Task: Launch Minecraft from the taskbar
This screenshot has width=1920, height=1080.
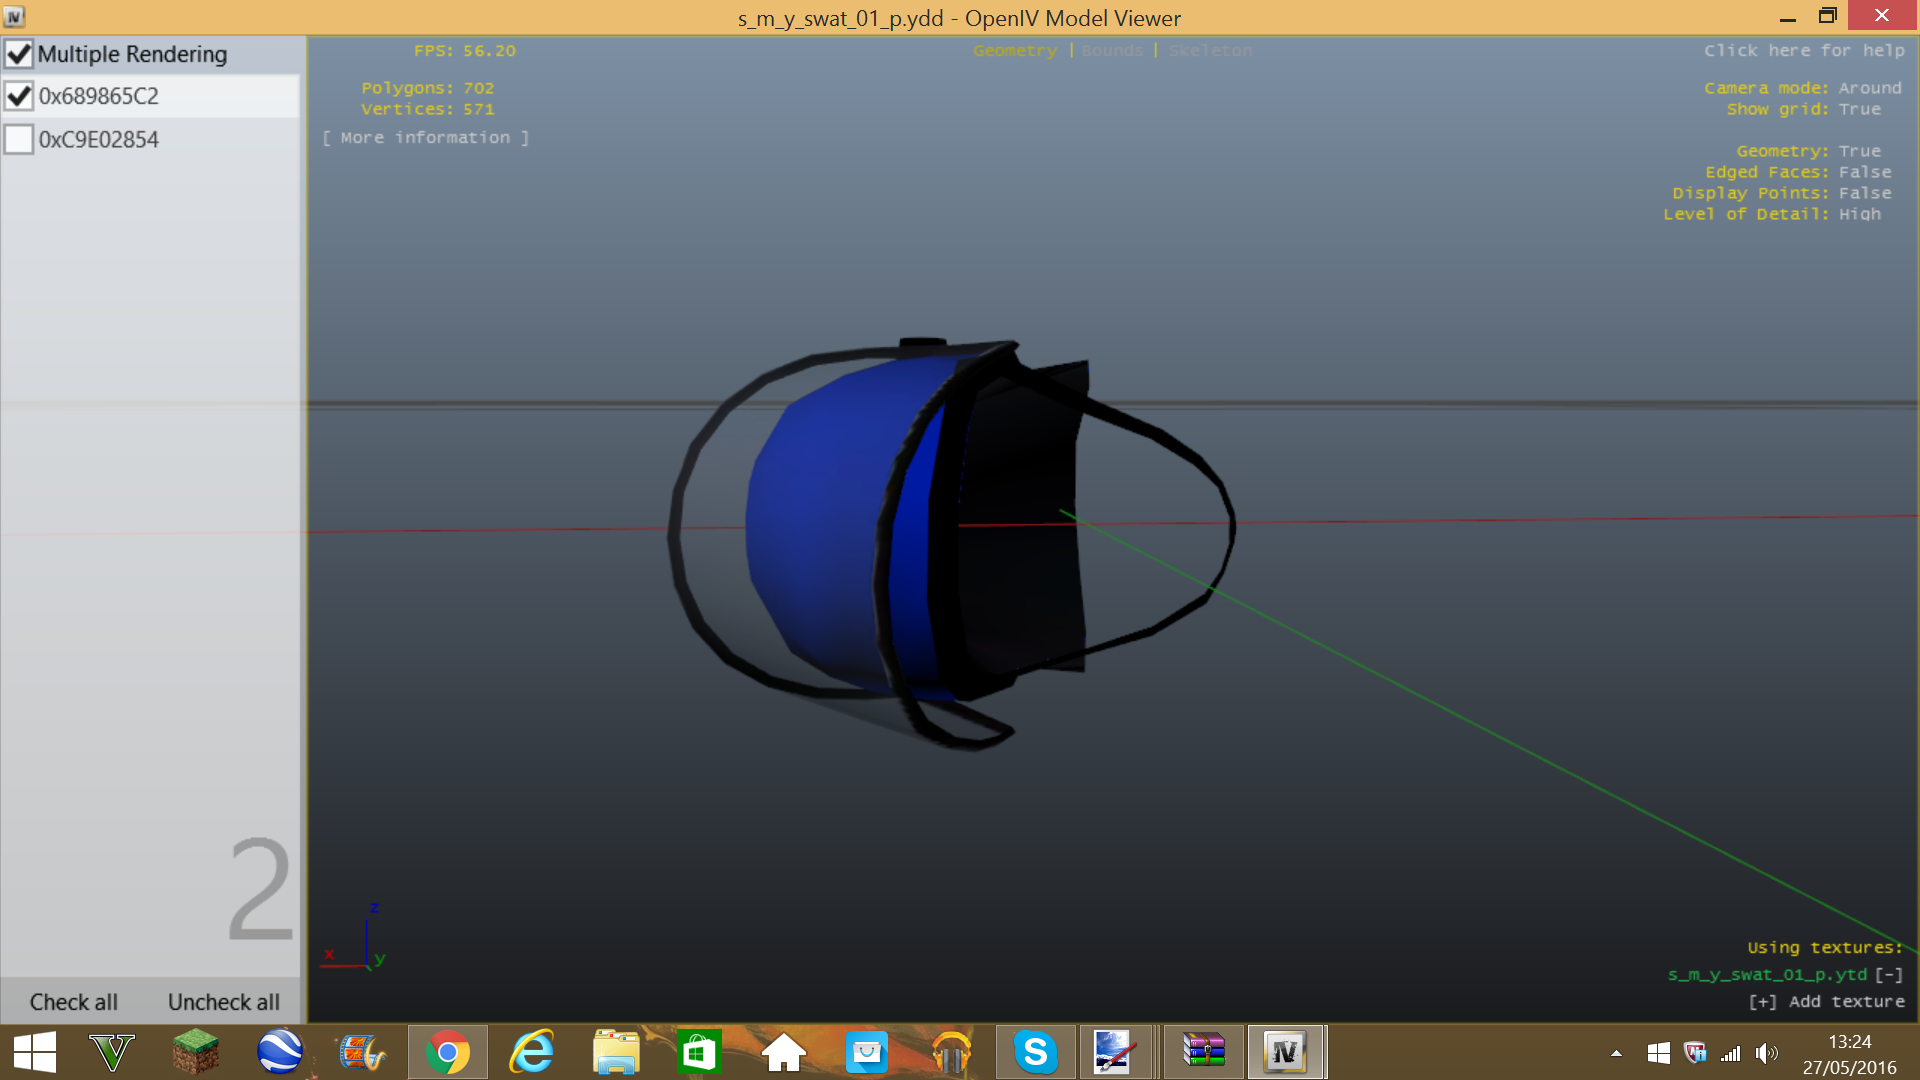Action: [196, 1052]
